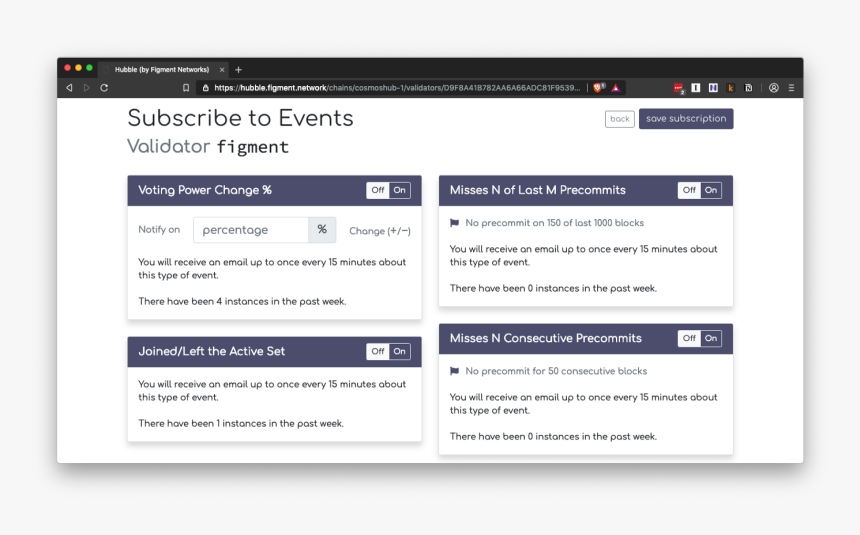Screen dimensions: 860x535
Task: Switch on Misses N of Last M Precommits
Action: tap(711, 190)
